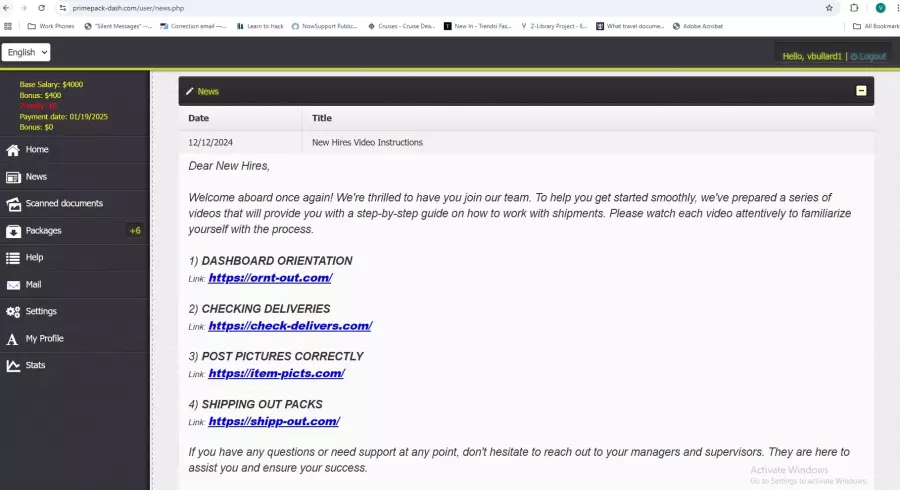
Task: Click the 12/12/2024 date cell
Action: (x=211, y=142)
